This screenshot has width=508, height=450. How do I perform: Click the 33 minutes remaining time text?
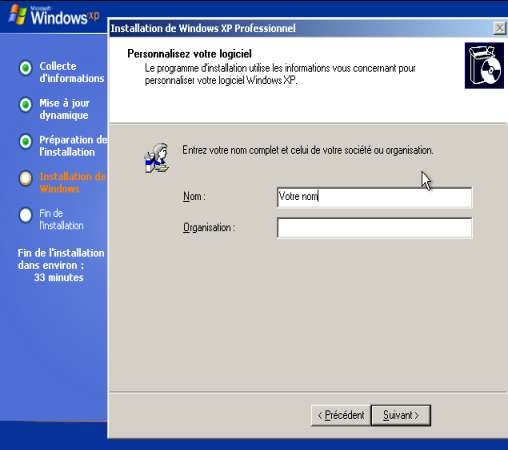coord(59,277)
